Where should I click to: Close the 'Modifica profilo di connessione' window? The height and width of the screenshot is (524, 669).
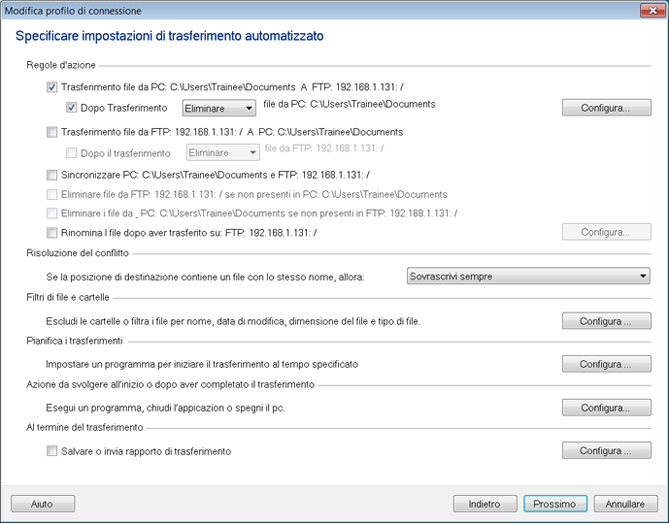[650, 10]
